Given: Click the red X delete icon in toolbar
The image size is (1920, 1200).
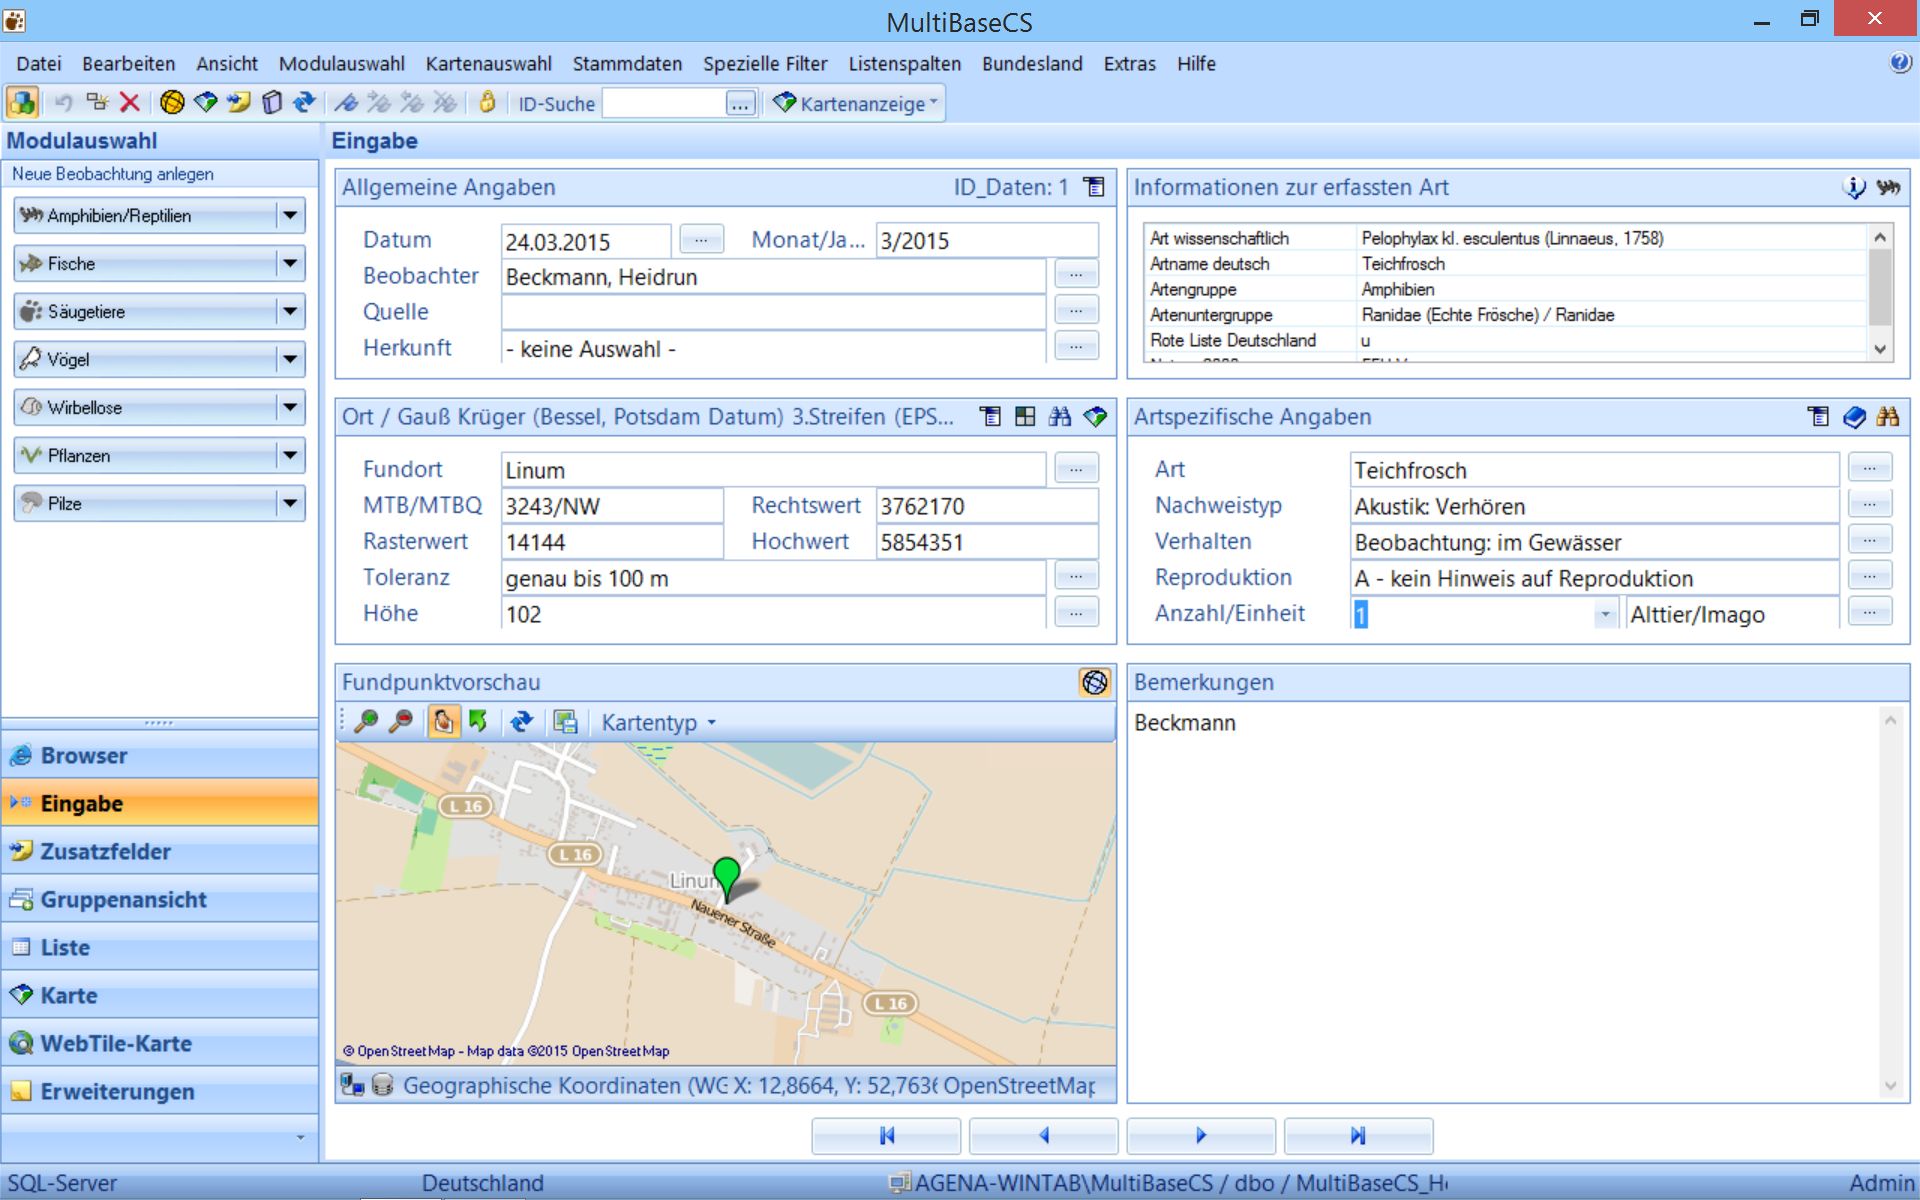Looking at the screenshot, I should click(x=129, y=103).
